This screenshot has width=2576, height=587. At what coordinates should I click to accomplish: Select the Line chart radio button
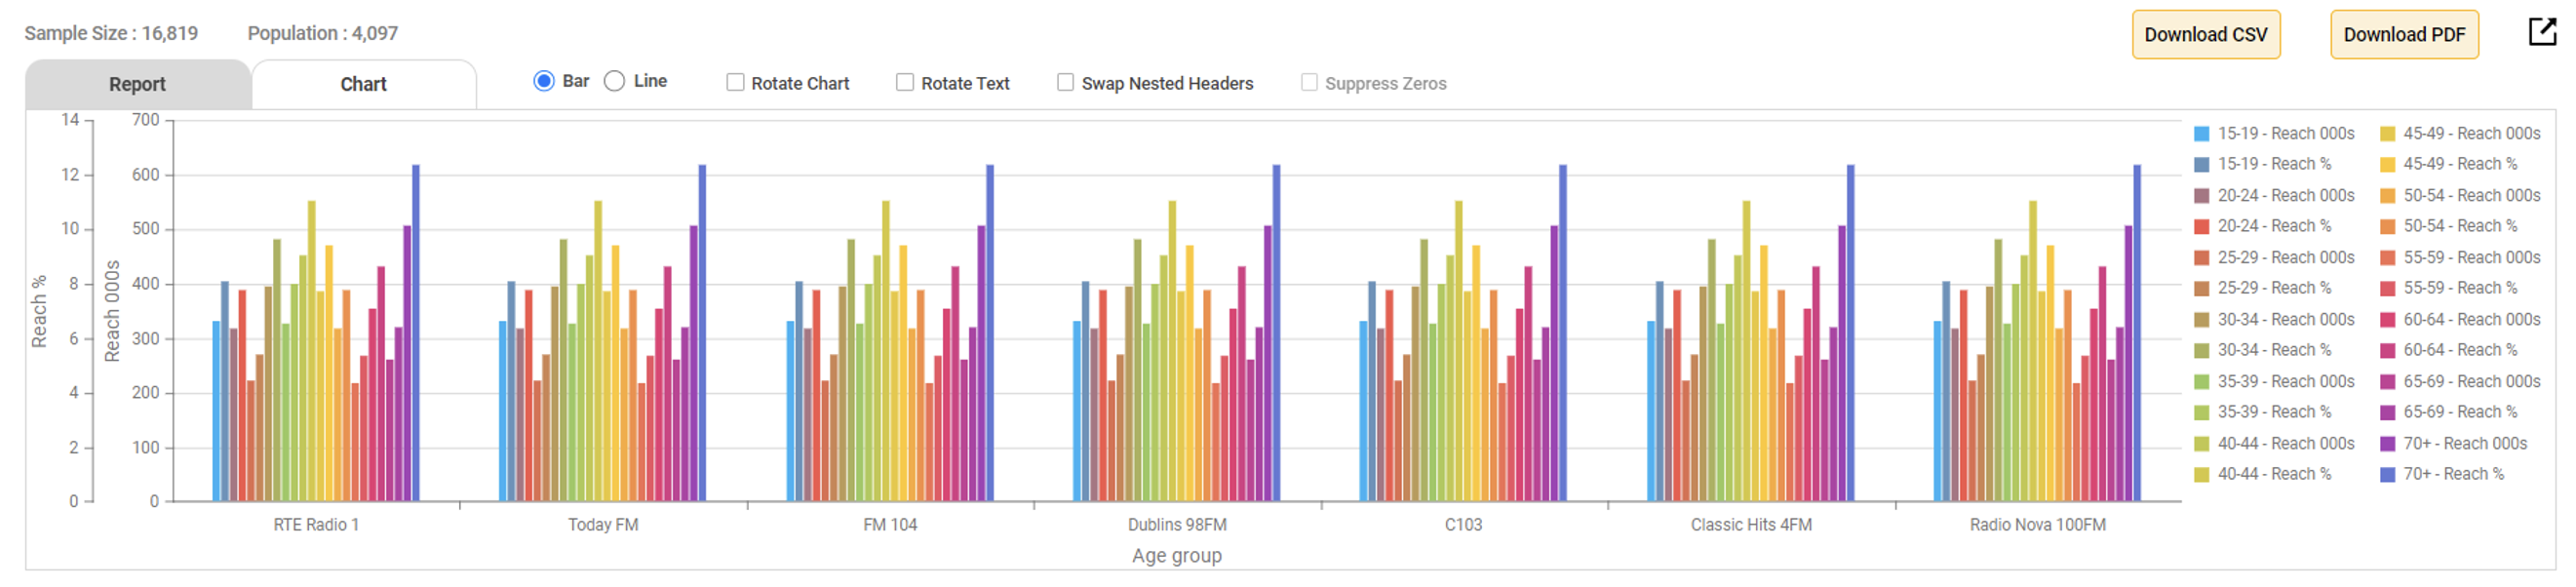click(x=614, y=81)
